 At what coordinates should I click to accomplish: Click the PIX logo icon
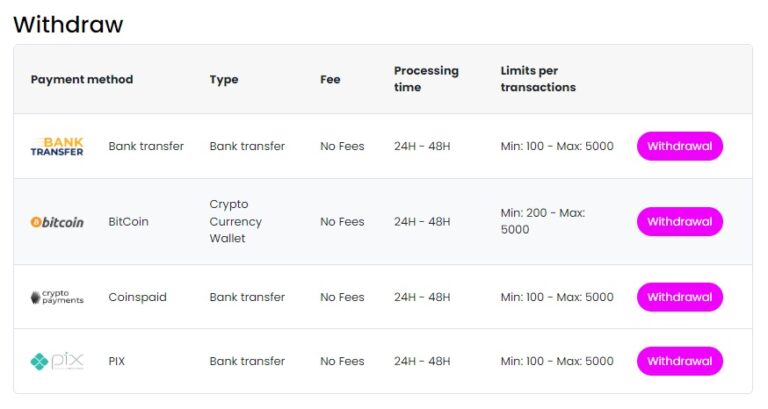click(57, 361)
